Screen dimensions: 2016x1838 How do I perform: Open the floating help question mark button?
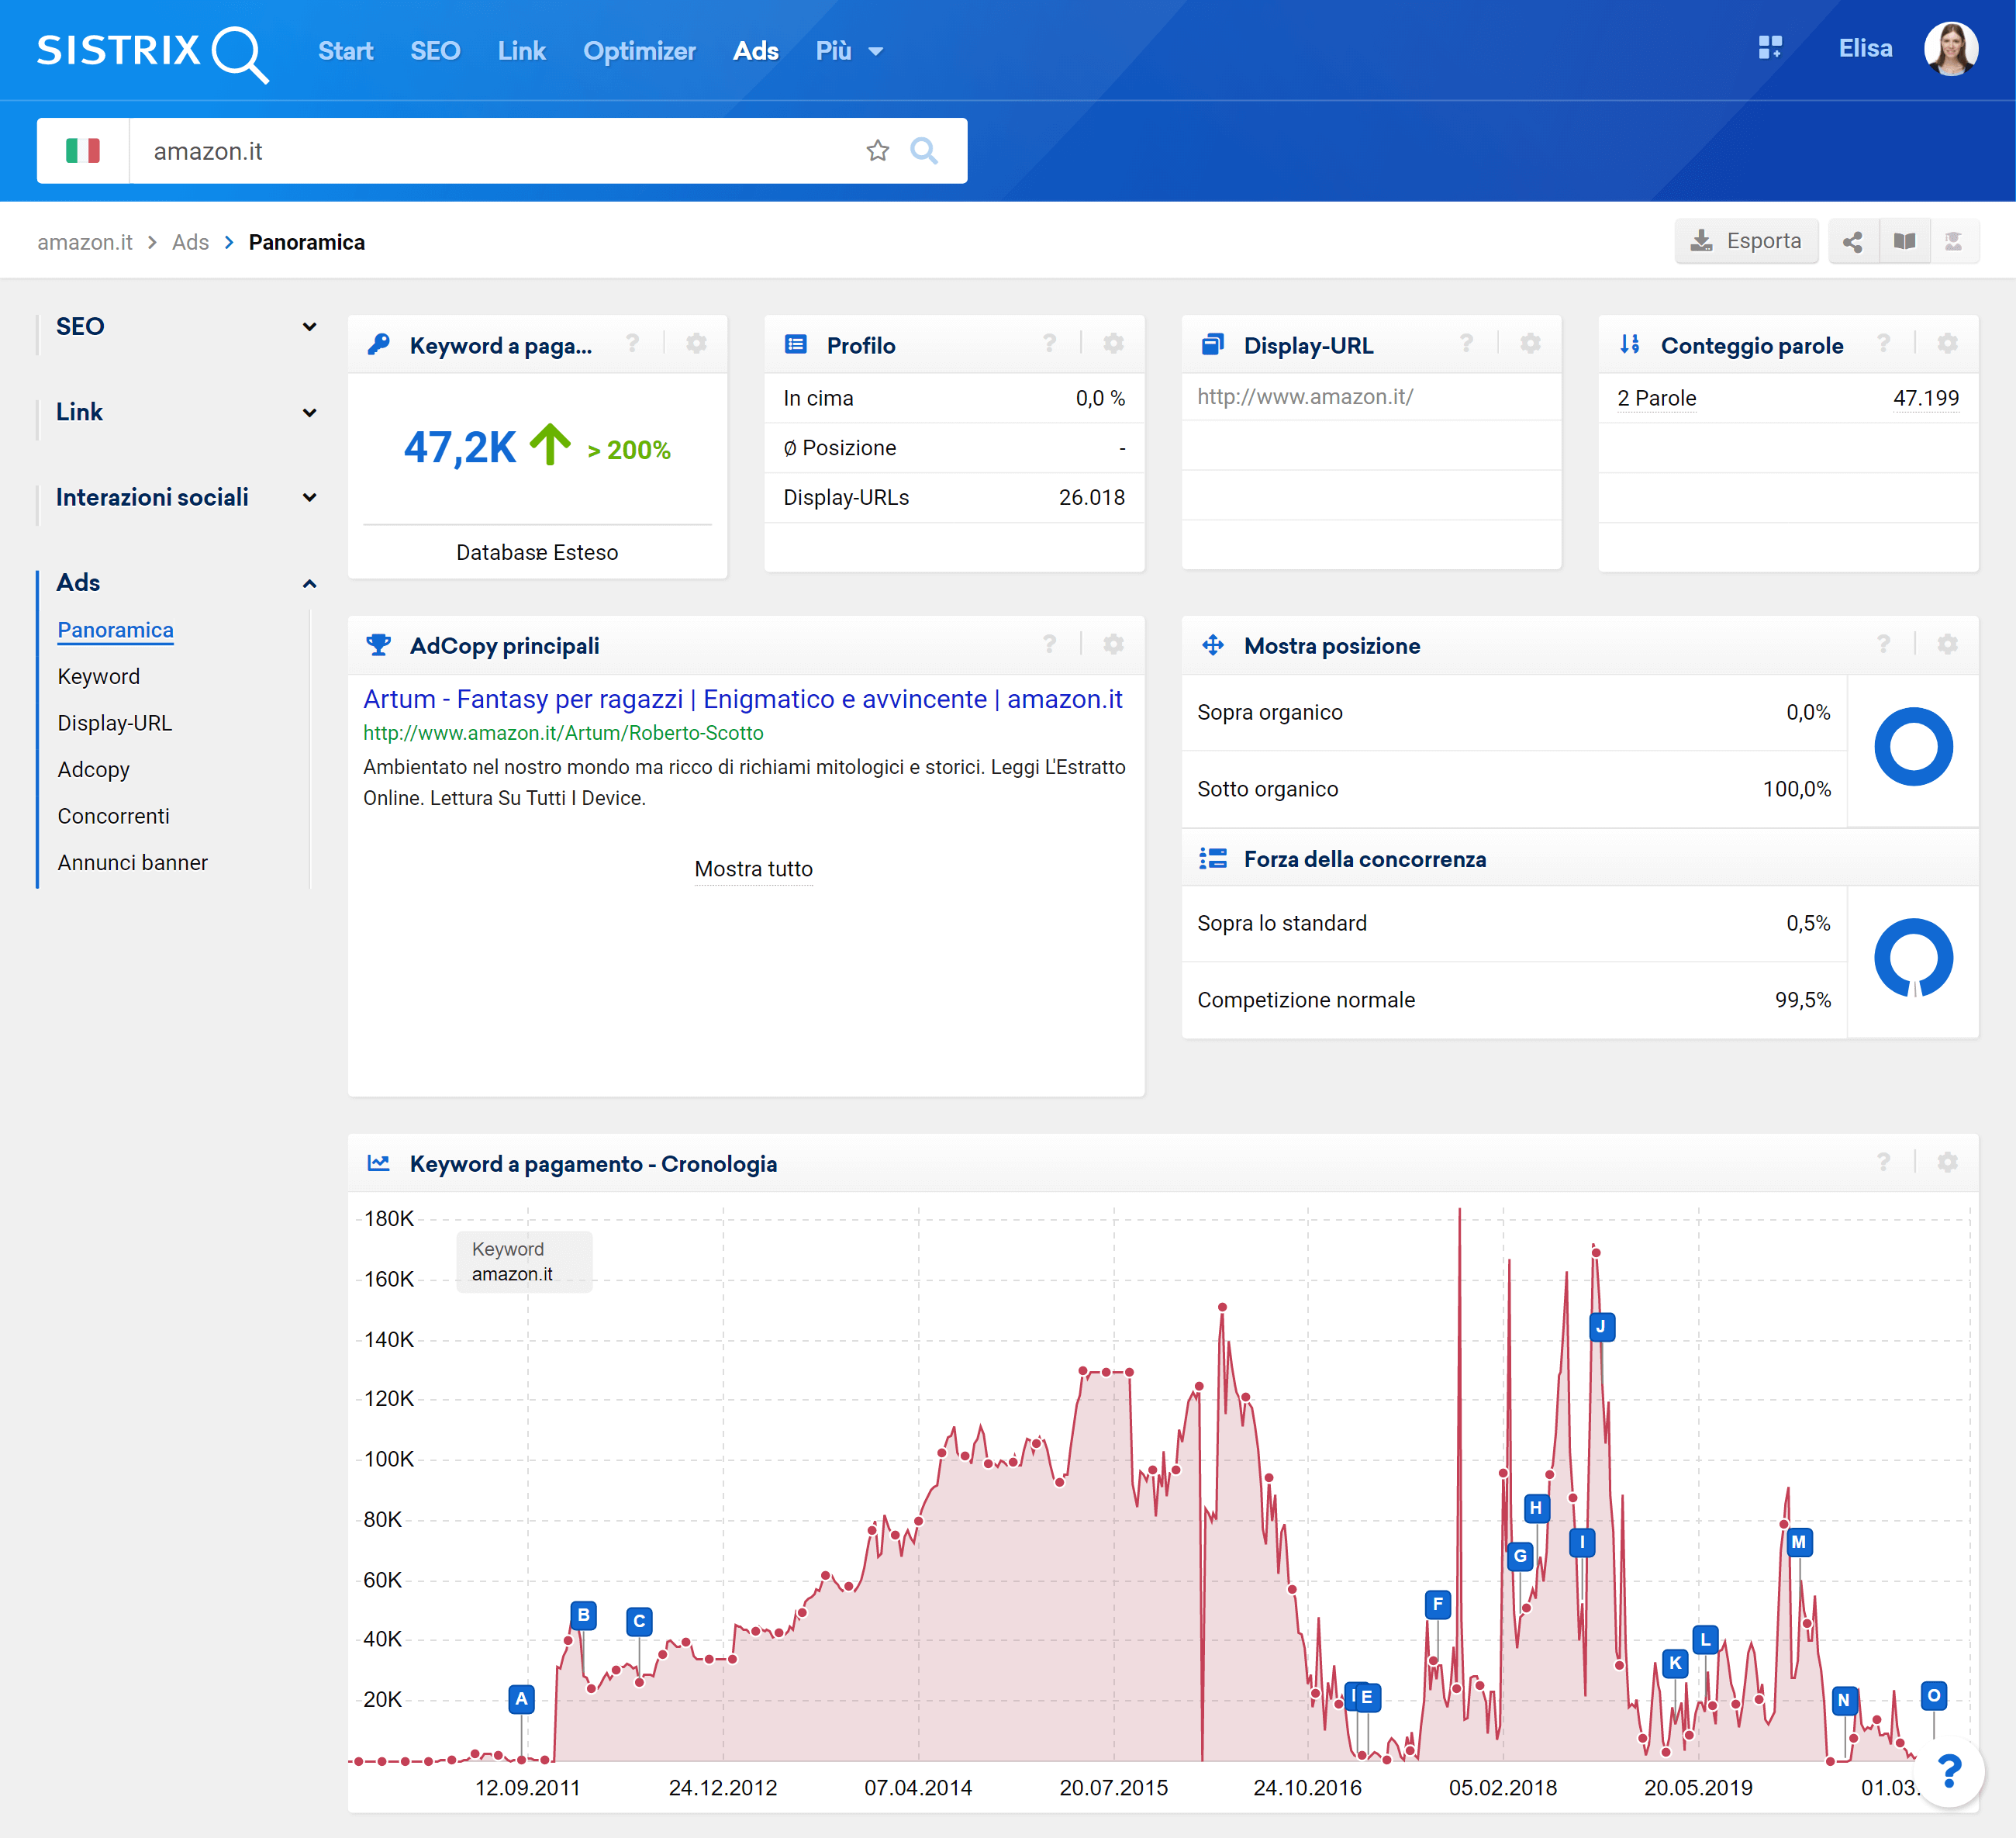[x=1949, y=1771]
